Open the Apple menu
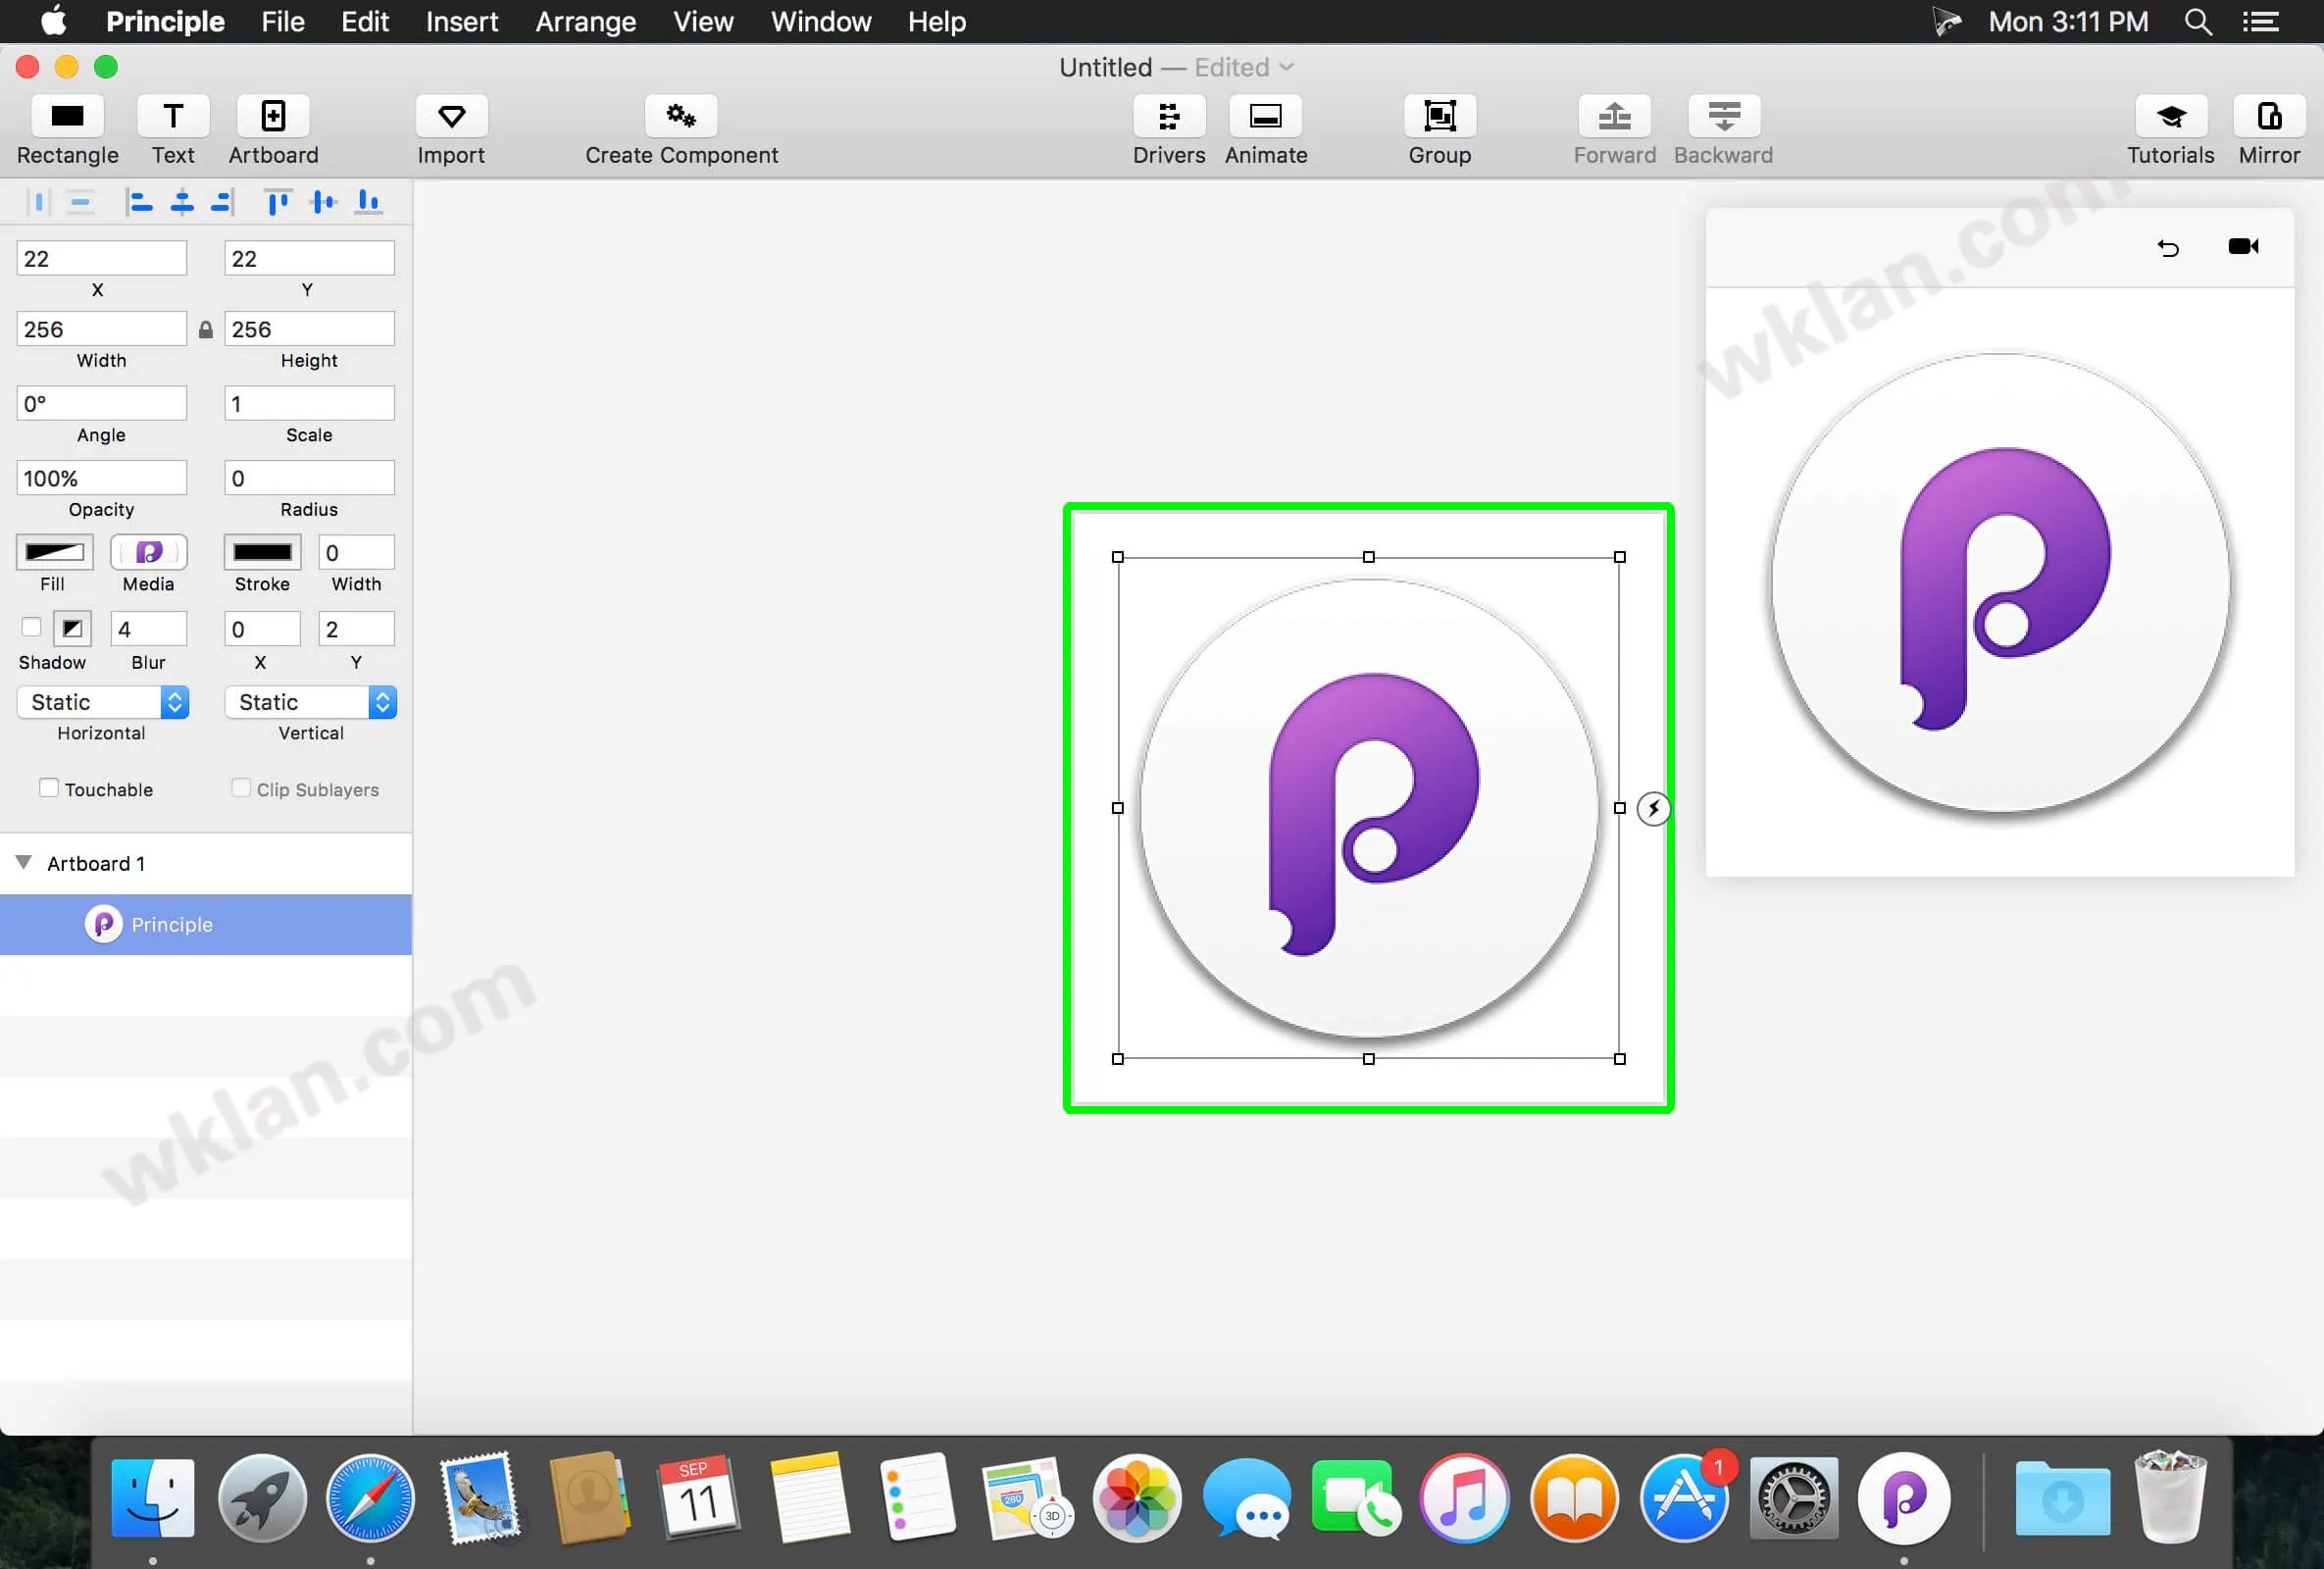The width and height of the screenshot is (2324, 1569). click(x=54, y=20)
